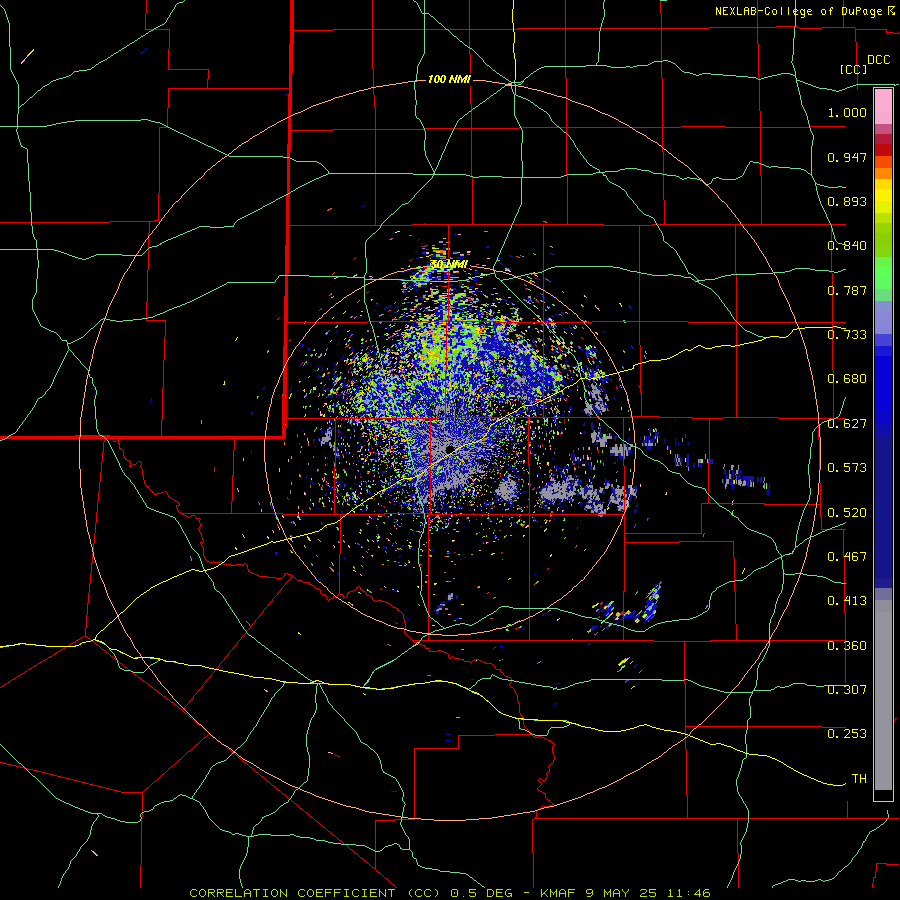
Task: Click the 0.520 scale value
Action: coord(847,513)
